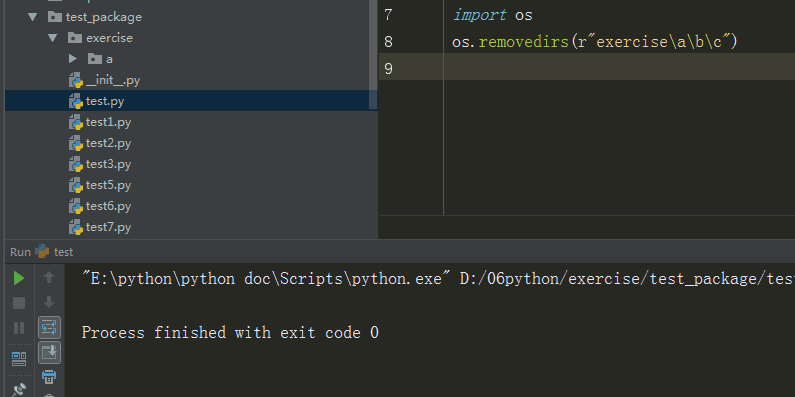Screen dimensions: 795x397
Task: Click the python.exe command line in console
Action: click(438, 278)
